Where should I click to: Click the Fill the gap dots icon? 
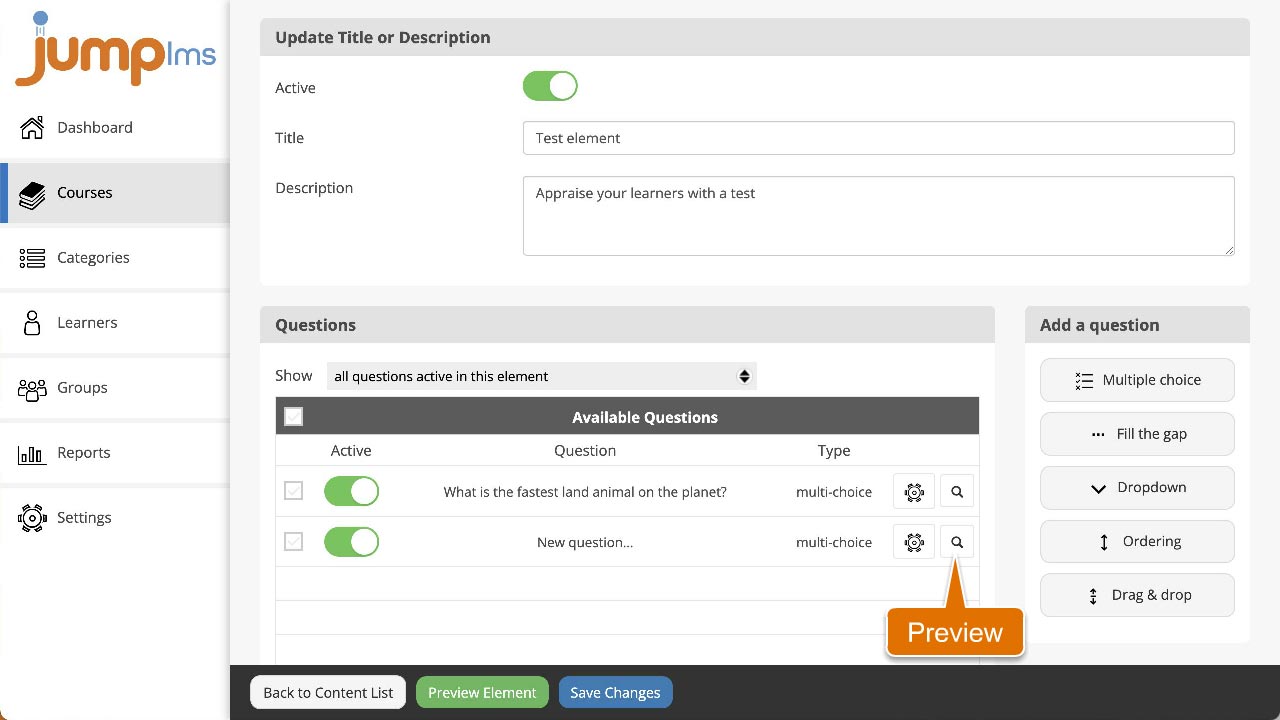coord(1098,435)
